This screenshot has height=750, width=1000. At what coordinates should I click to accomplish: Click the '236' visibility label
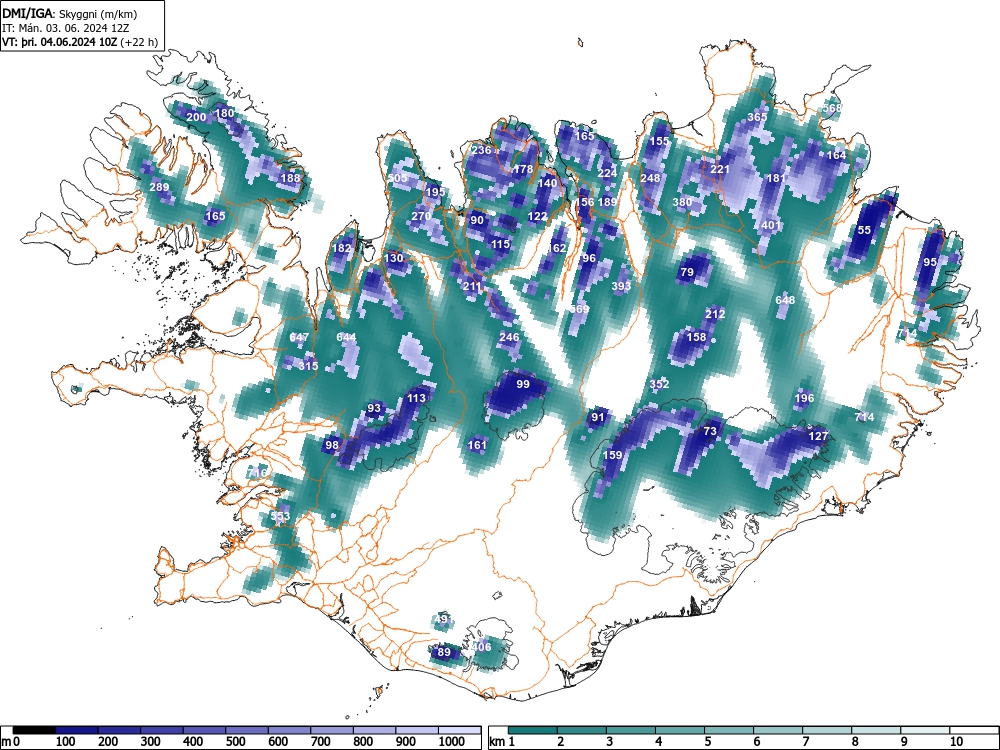pyautogui.click(x=482, y=150)
